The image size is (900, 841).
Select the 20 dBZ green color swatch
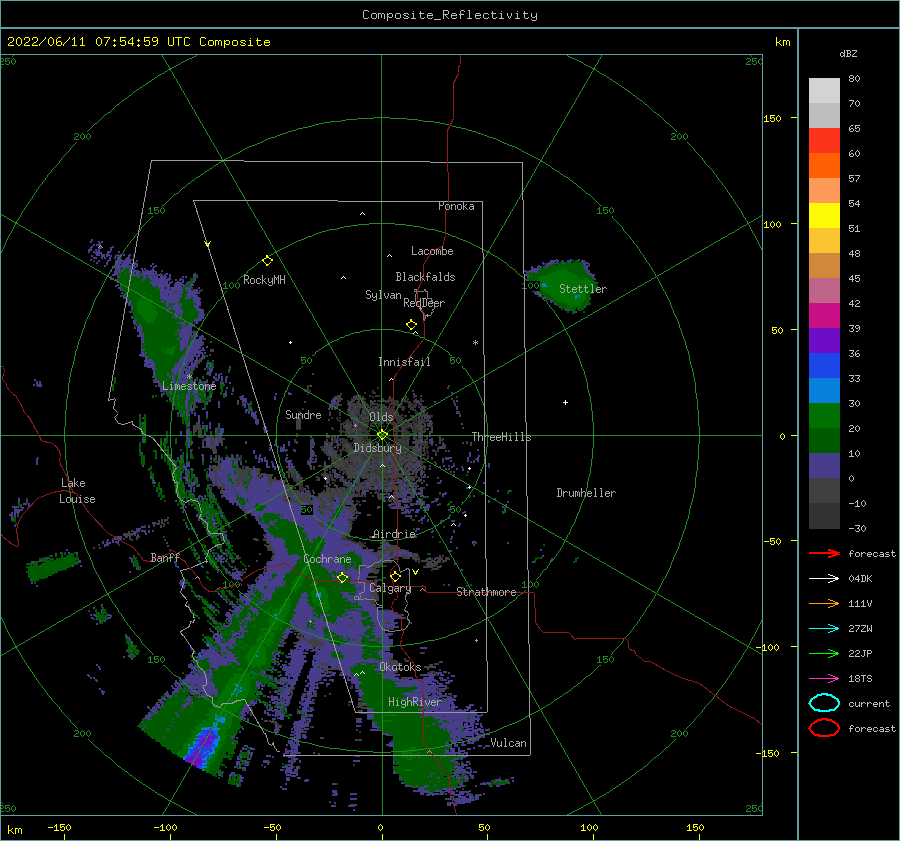824,415
